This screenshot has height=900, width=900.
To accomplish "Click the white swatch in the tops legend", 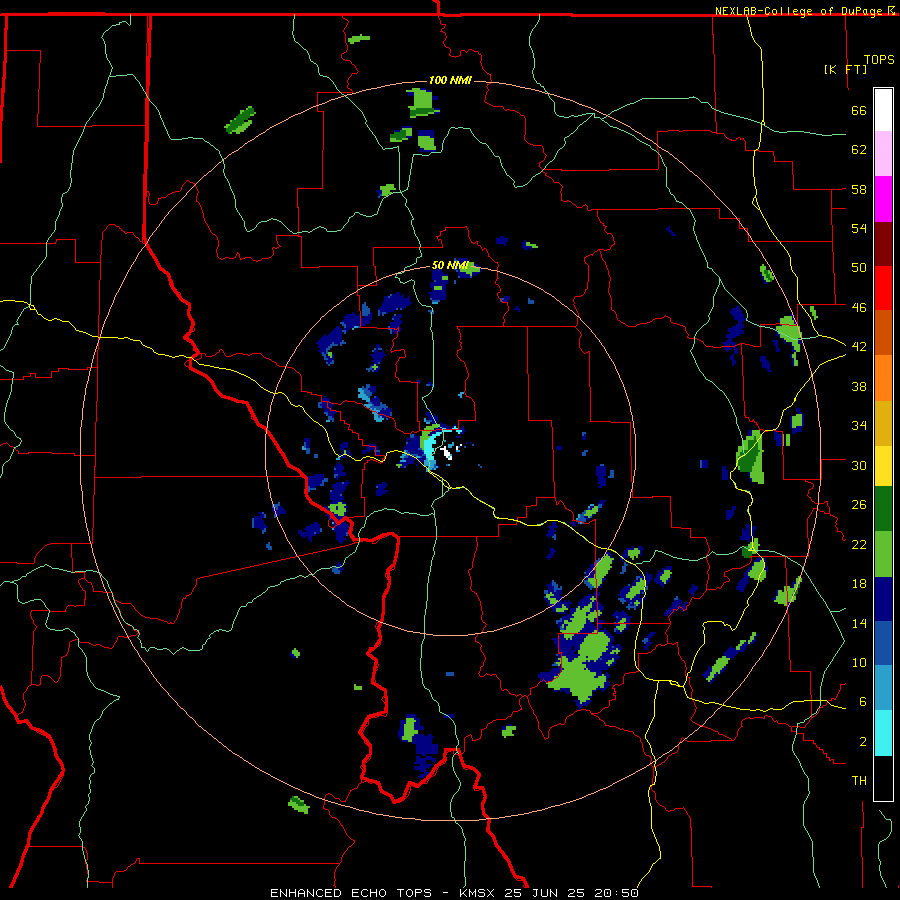I will [x=883, y=110].
